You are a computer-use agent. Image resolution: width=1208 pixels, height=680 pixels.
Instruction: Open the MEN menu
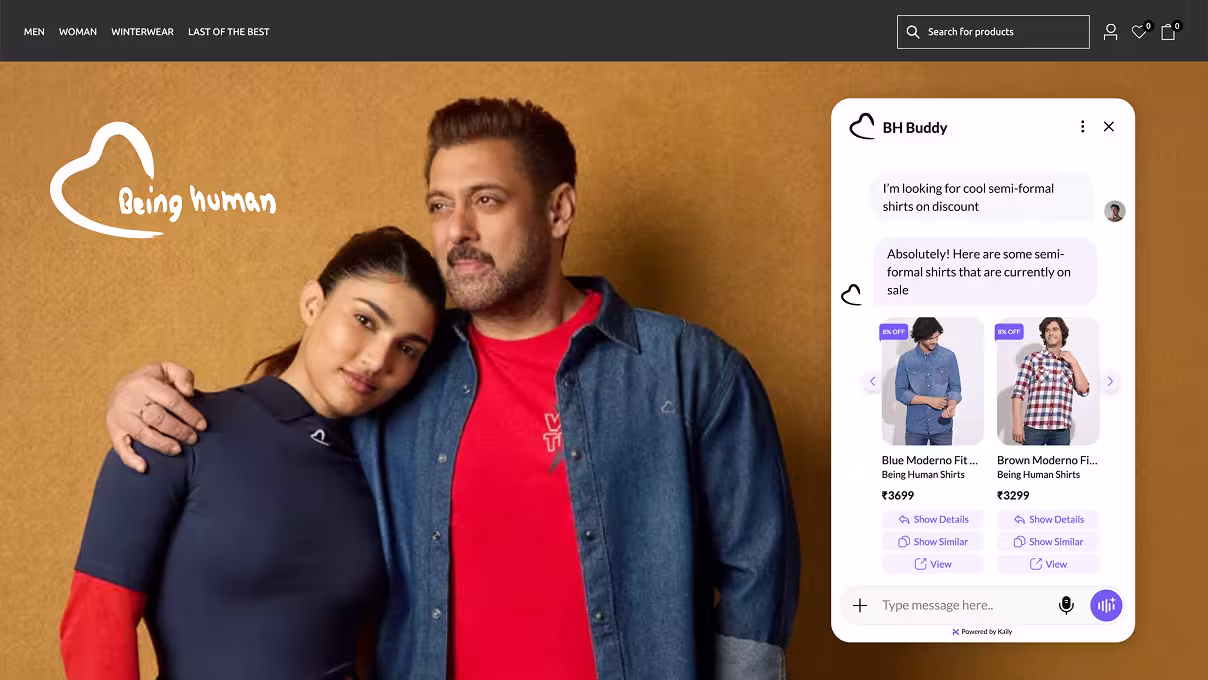[34, 32]
